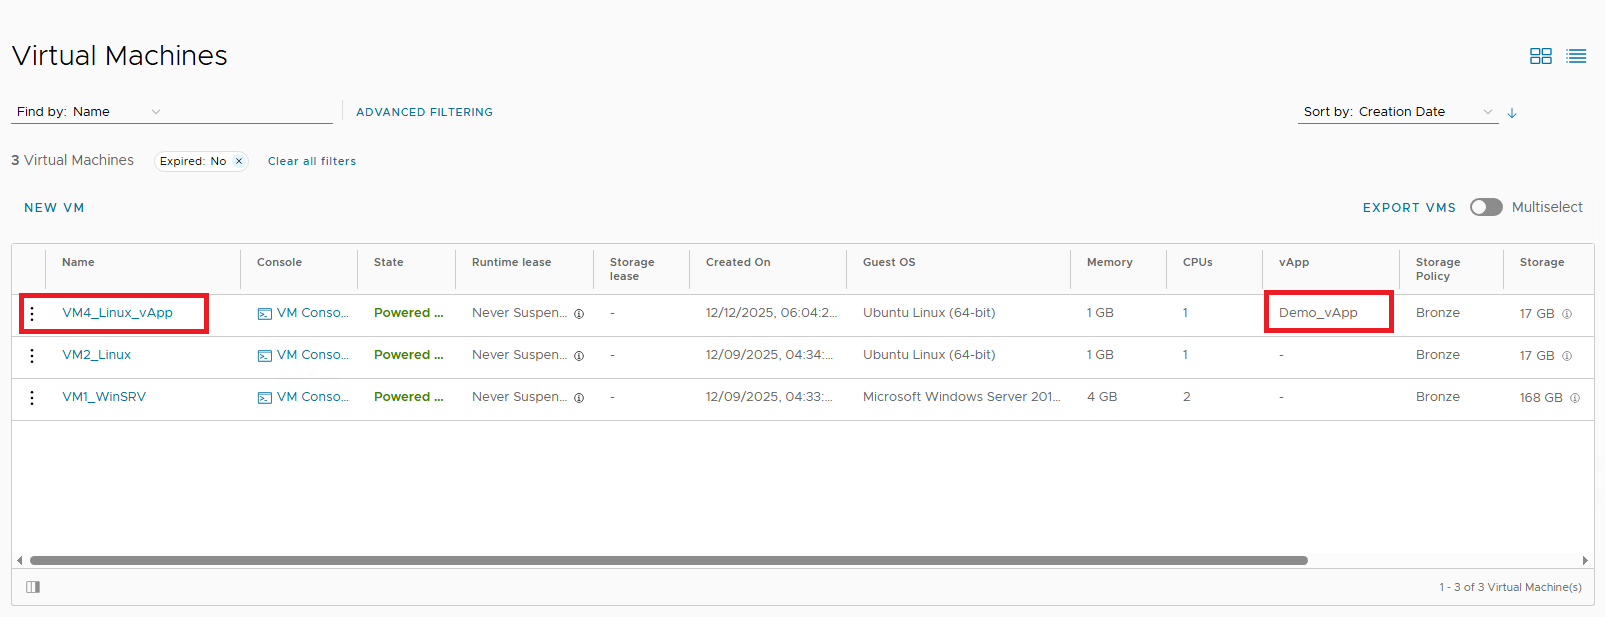The height and width of the screenshot is (617, 1605).
Task: Open actions menu for VM4_Linux_vApp
Action: [32, 314]
